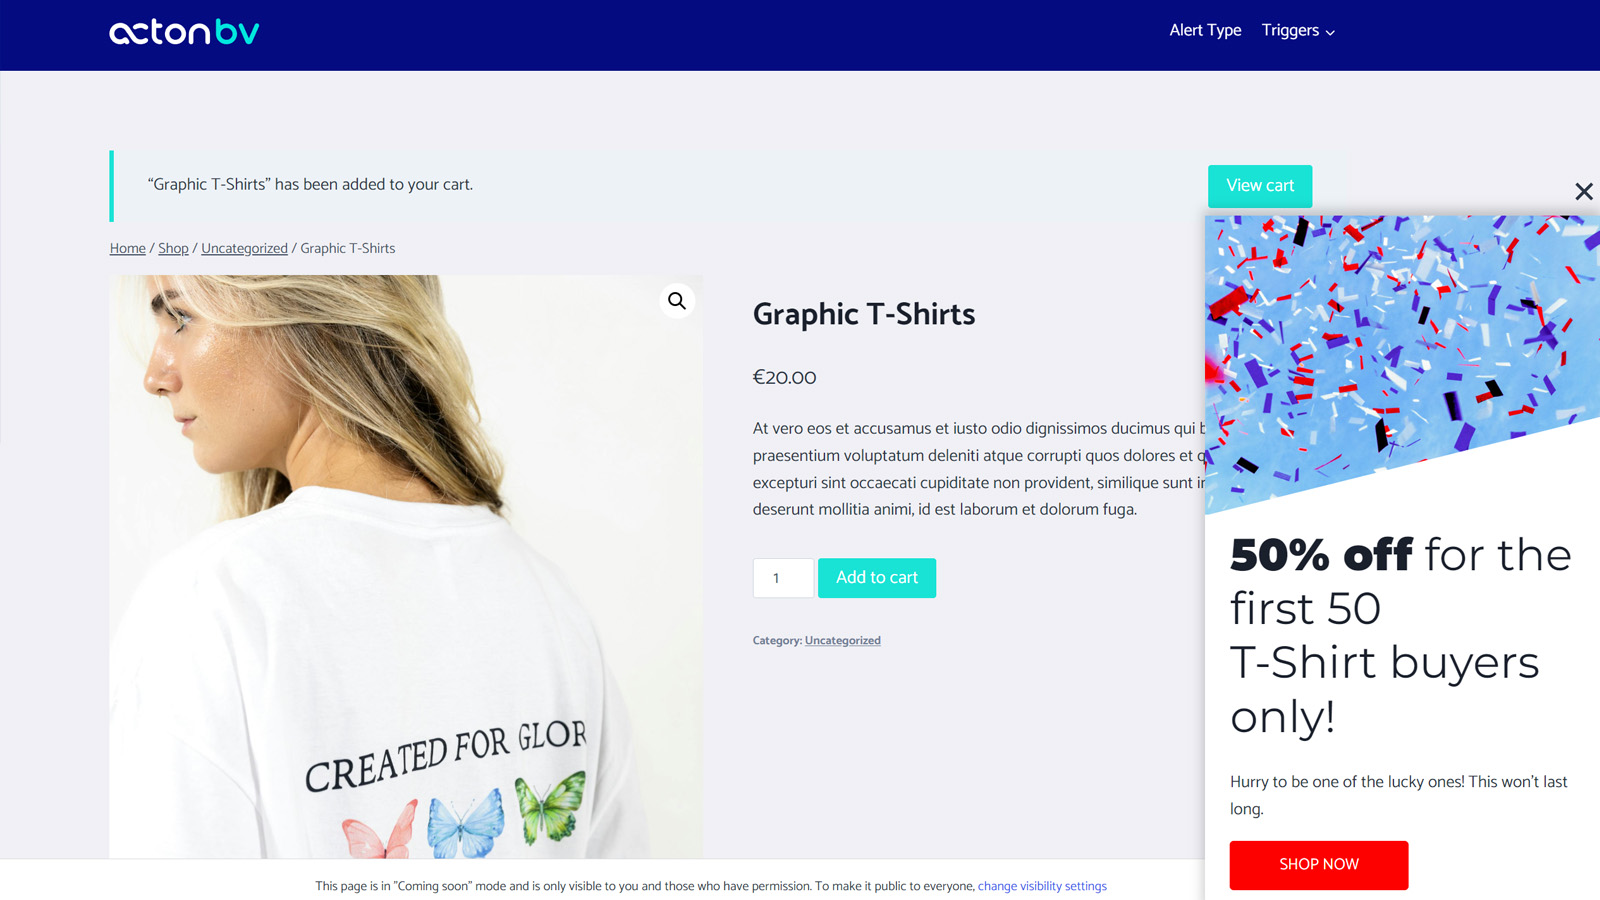Focus the product quantity field
This screenshot has width=1600, height=900.
coord(783,578)
